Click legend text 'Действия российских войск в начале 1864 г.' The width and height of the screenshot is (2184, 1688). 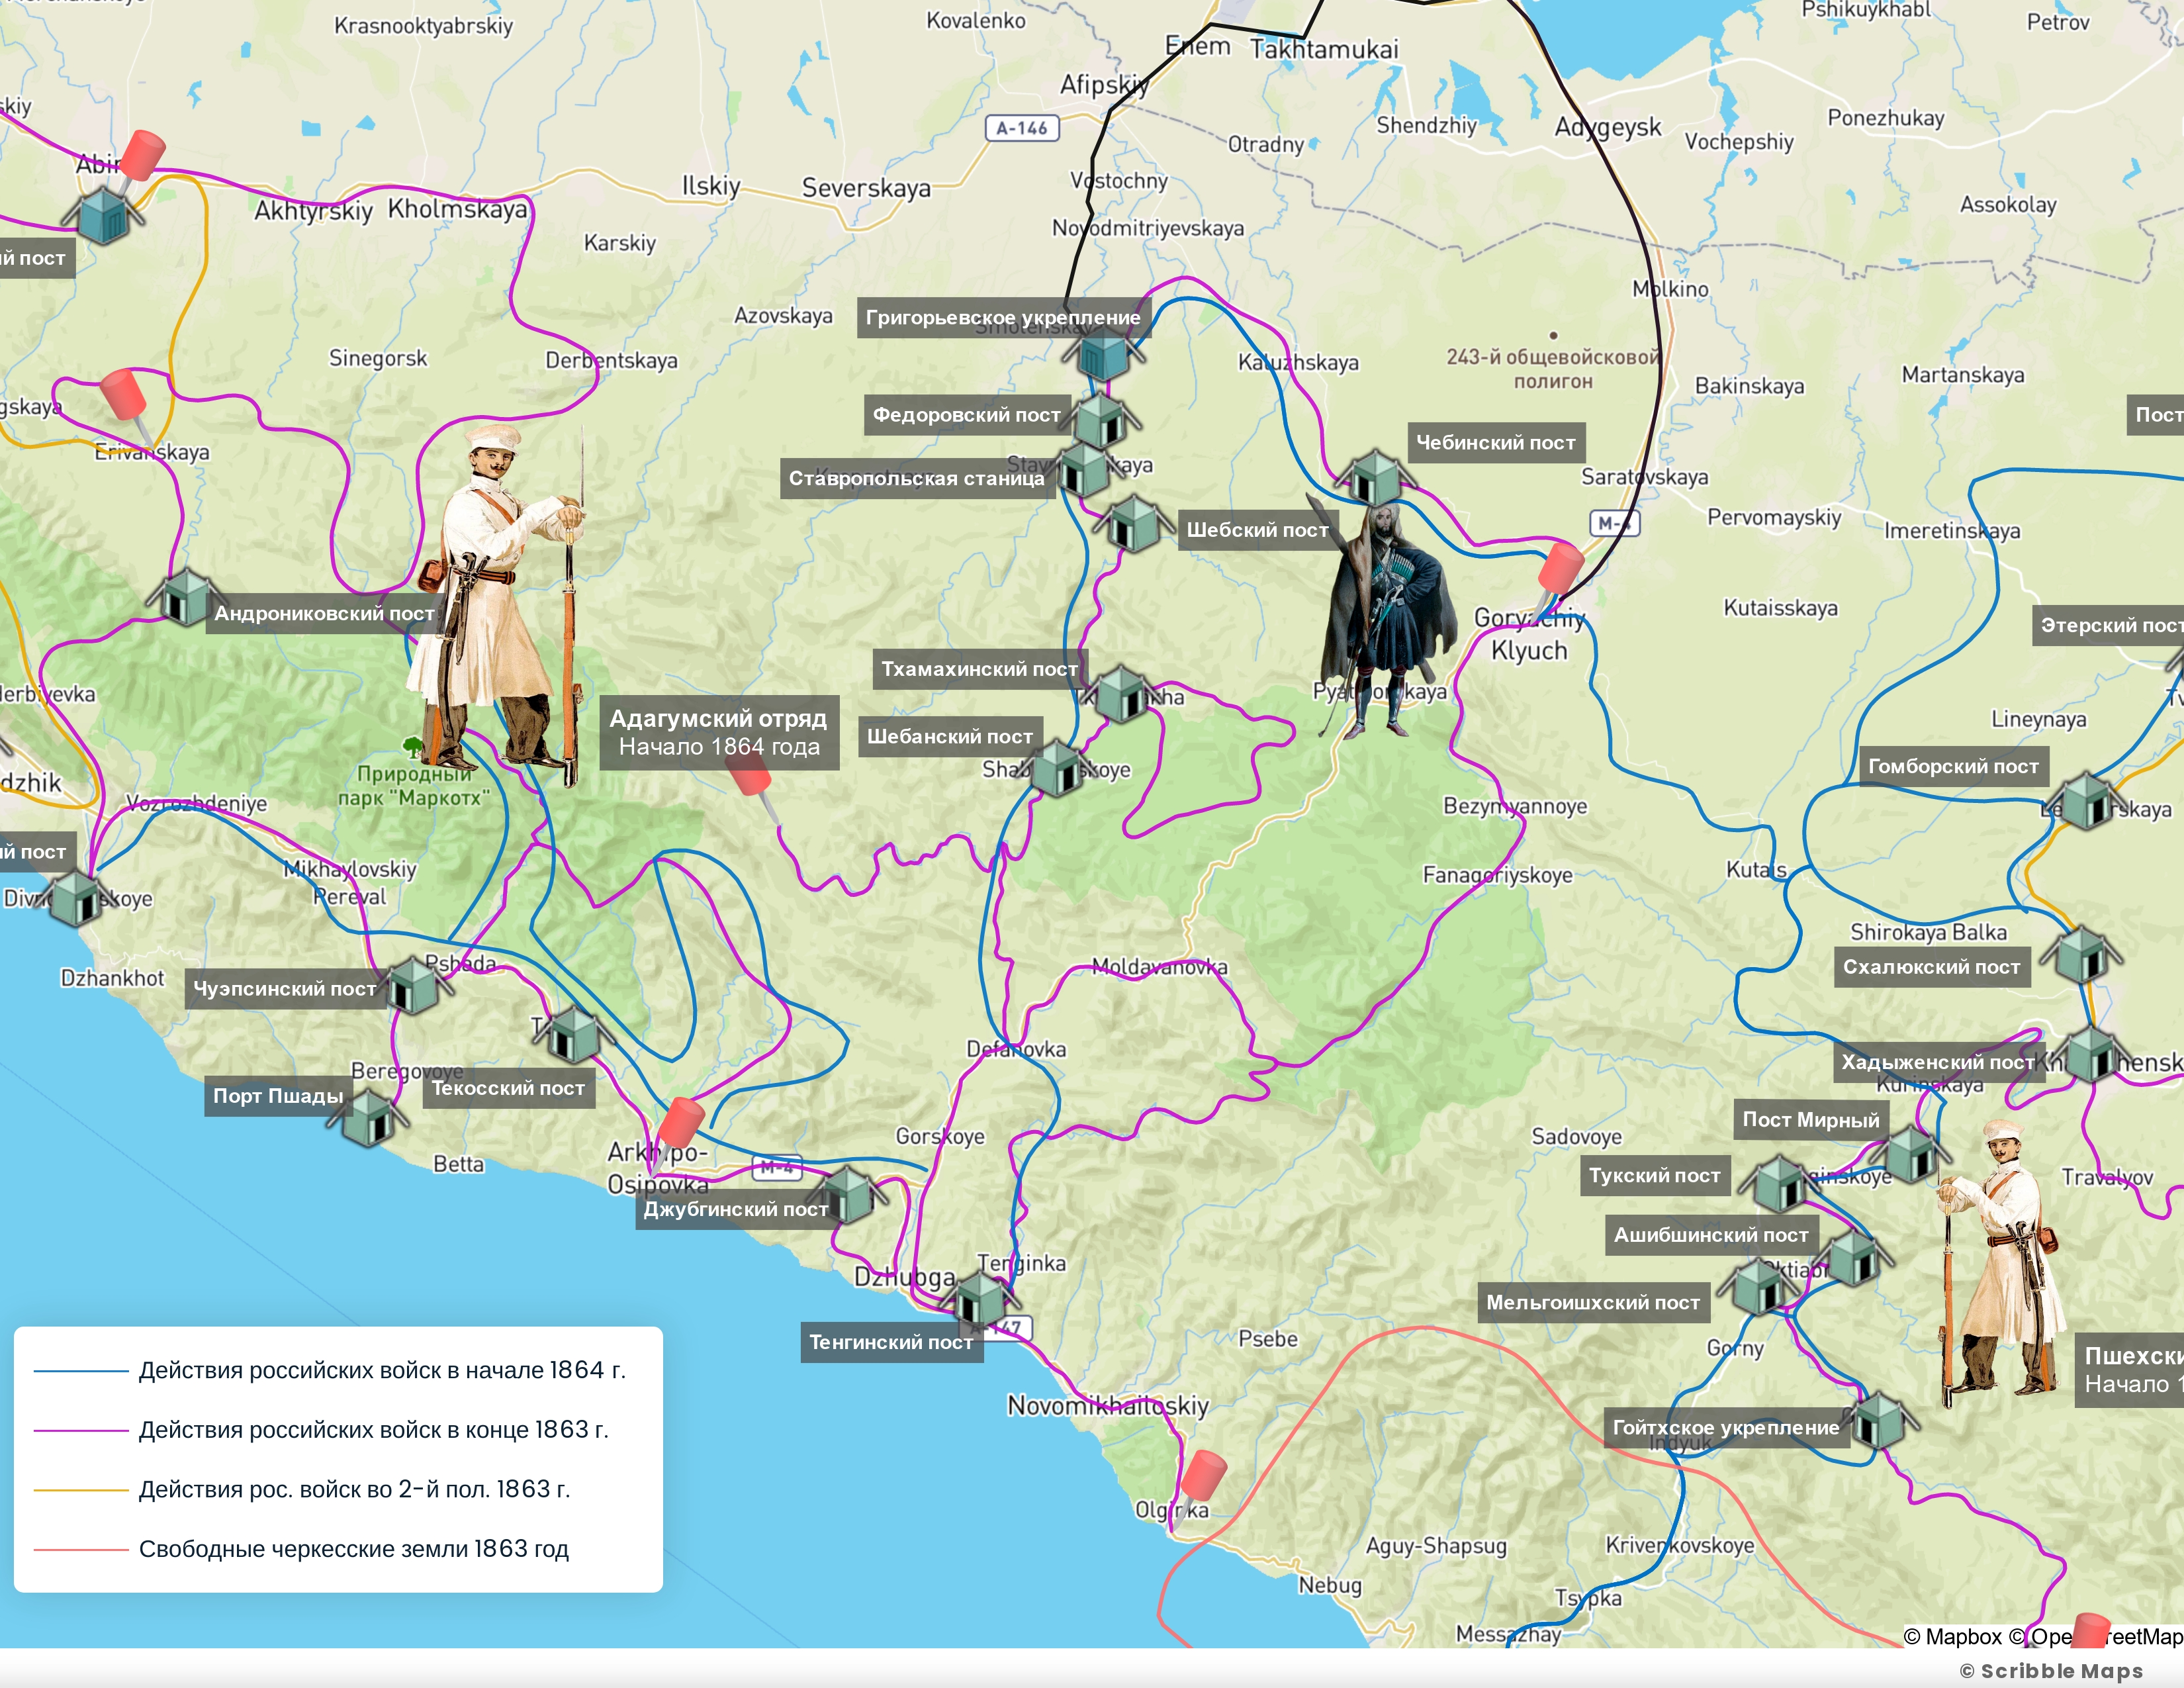click(x=382, y=1370)
